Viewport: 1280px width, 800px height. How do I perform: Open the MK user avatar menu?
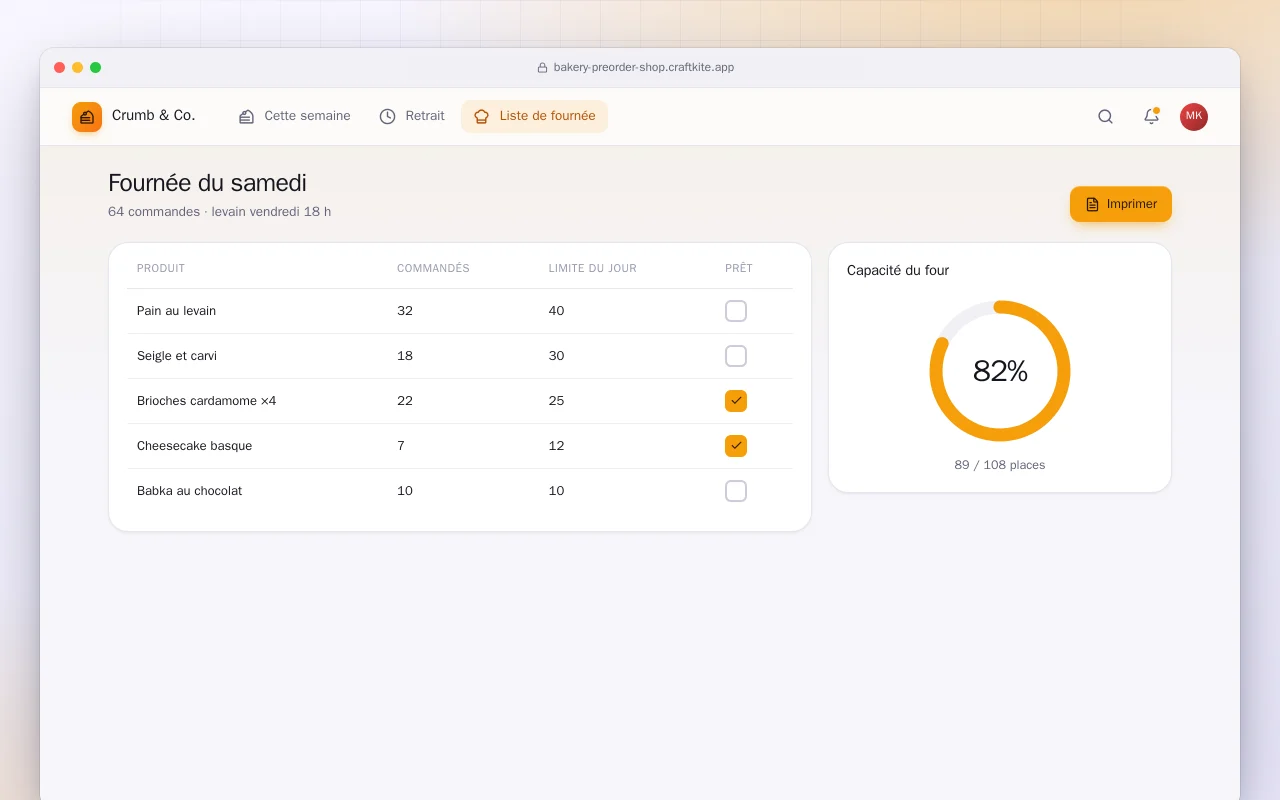point(1194,117)
